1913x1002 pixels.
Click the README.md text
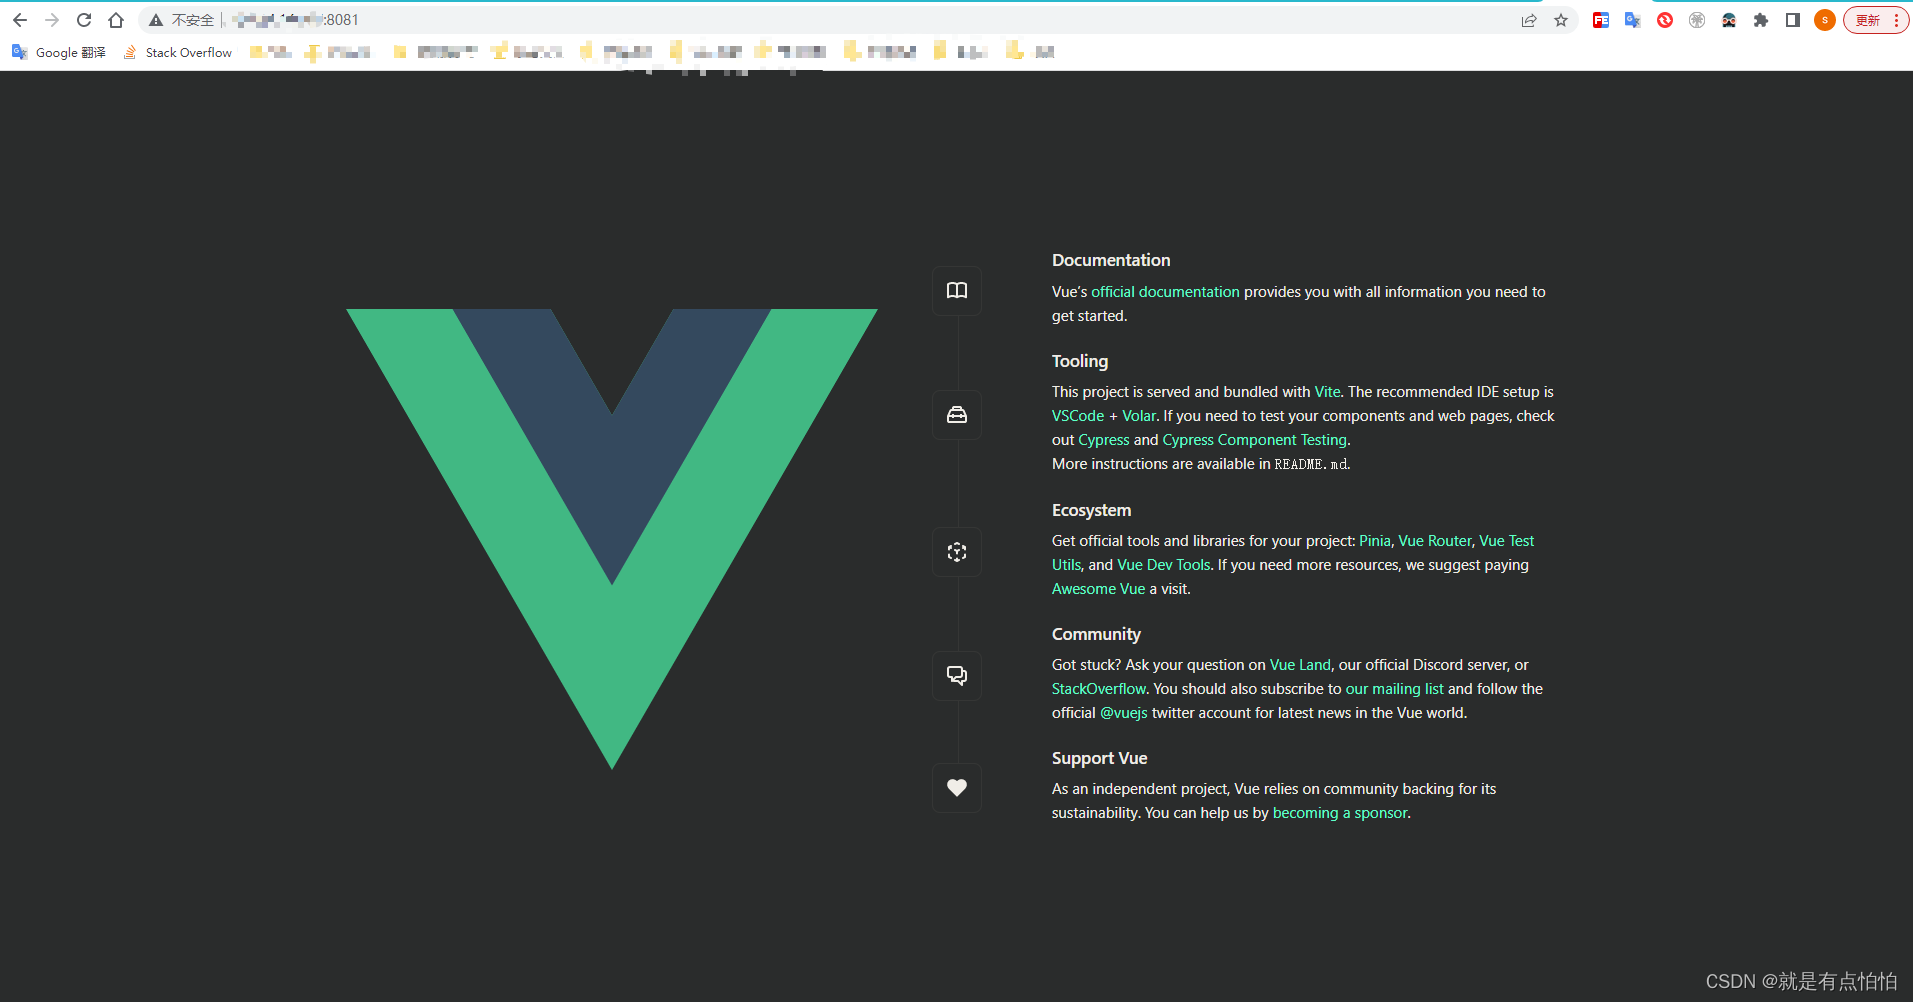1311,464
